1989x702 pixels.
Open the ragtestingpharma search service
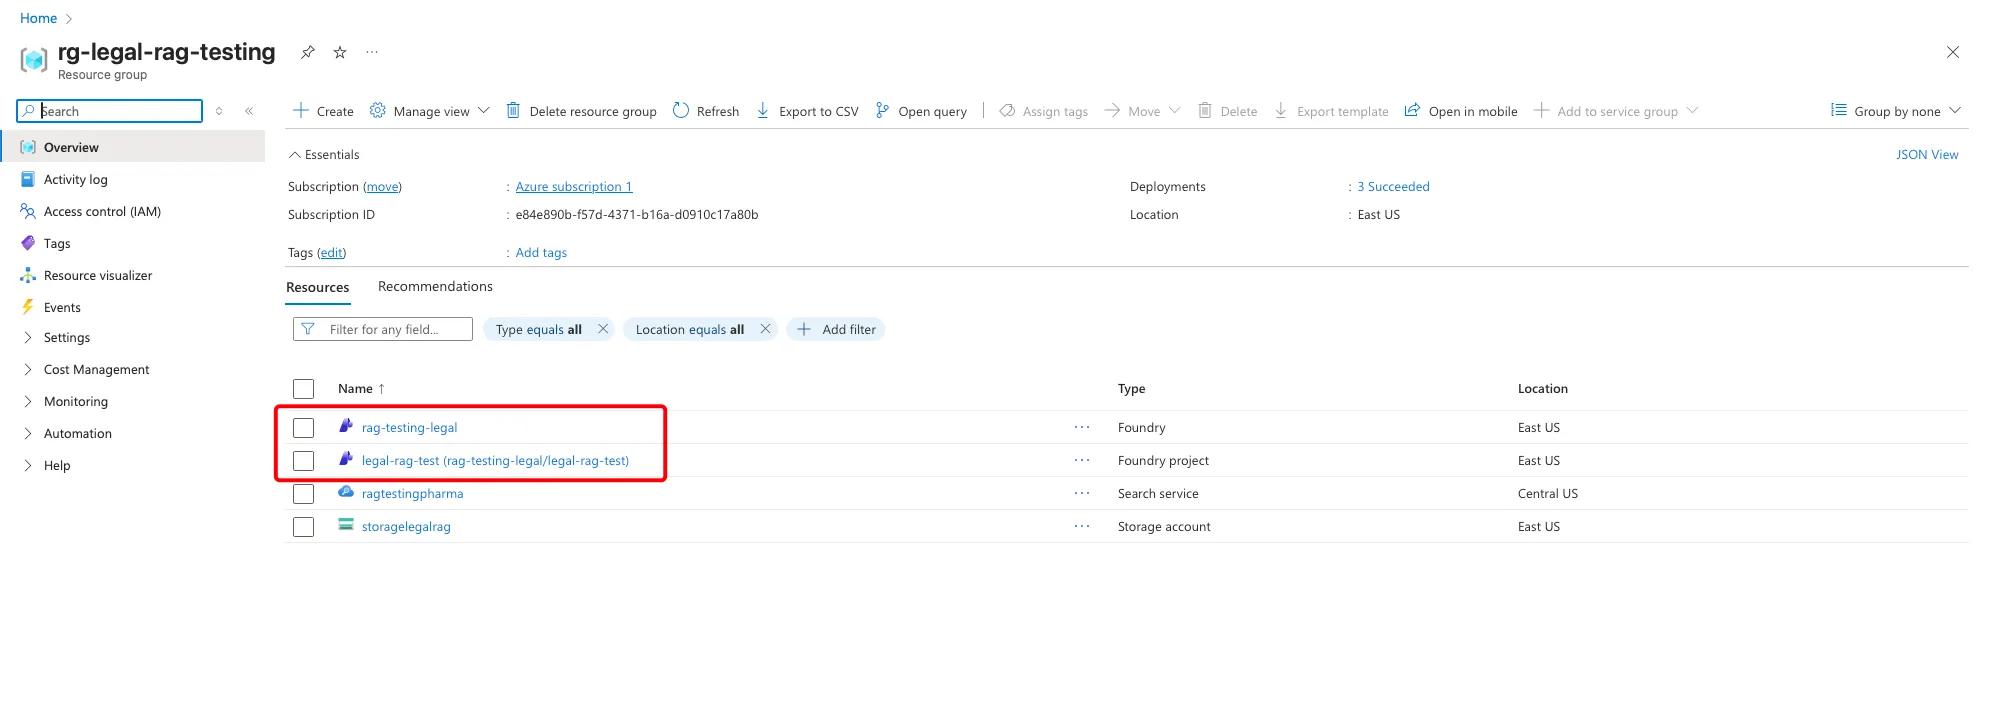click(x=412, y=494)
